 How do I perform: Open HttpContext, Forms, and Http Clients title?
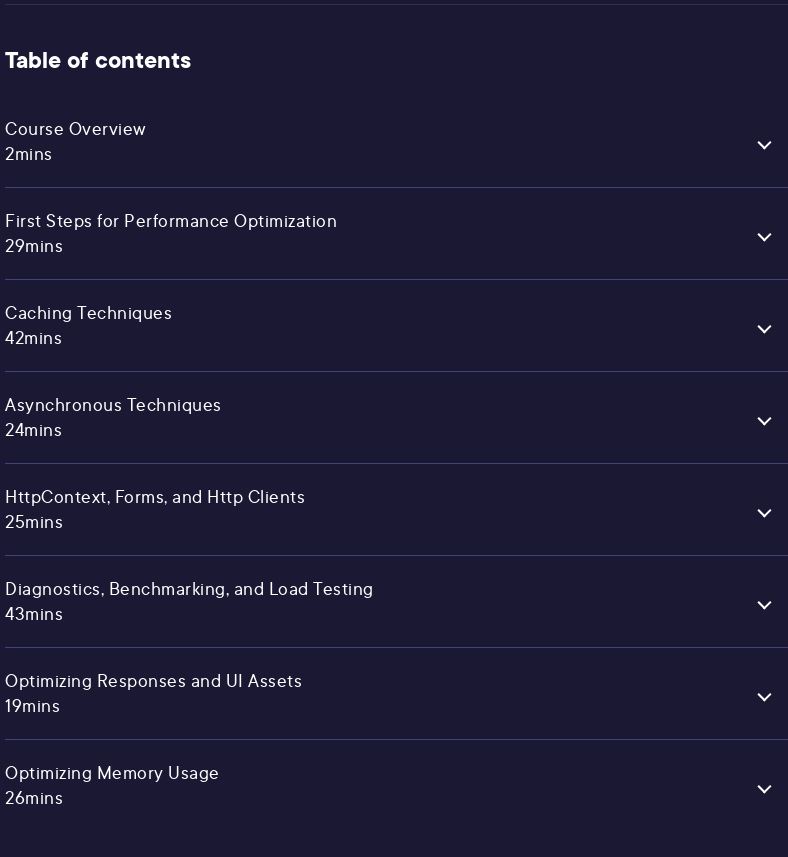155,497
